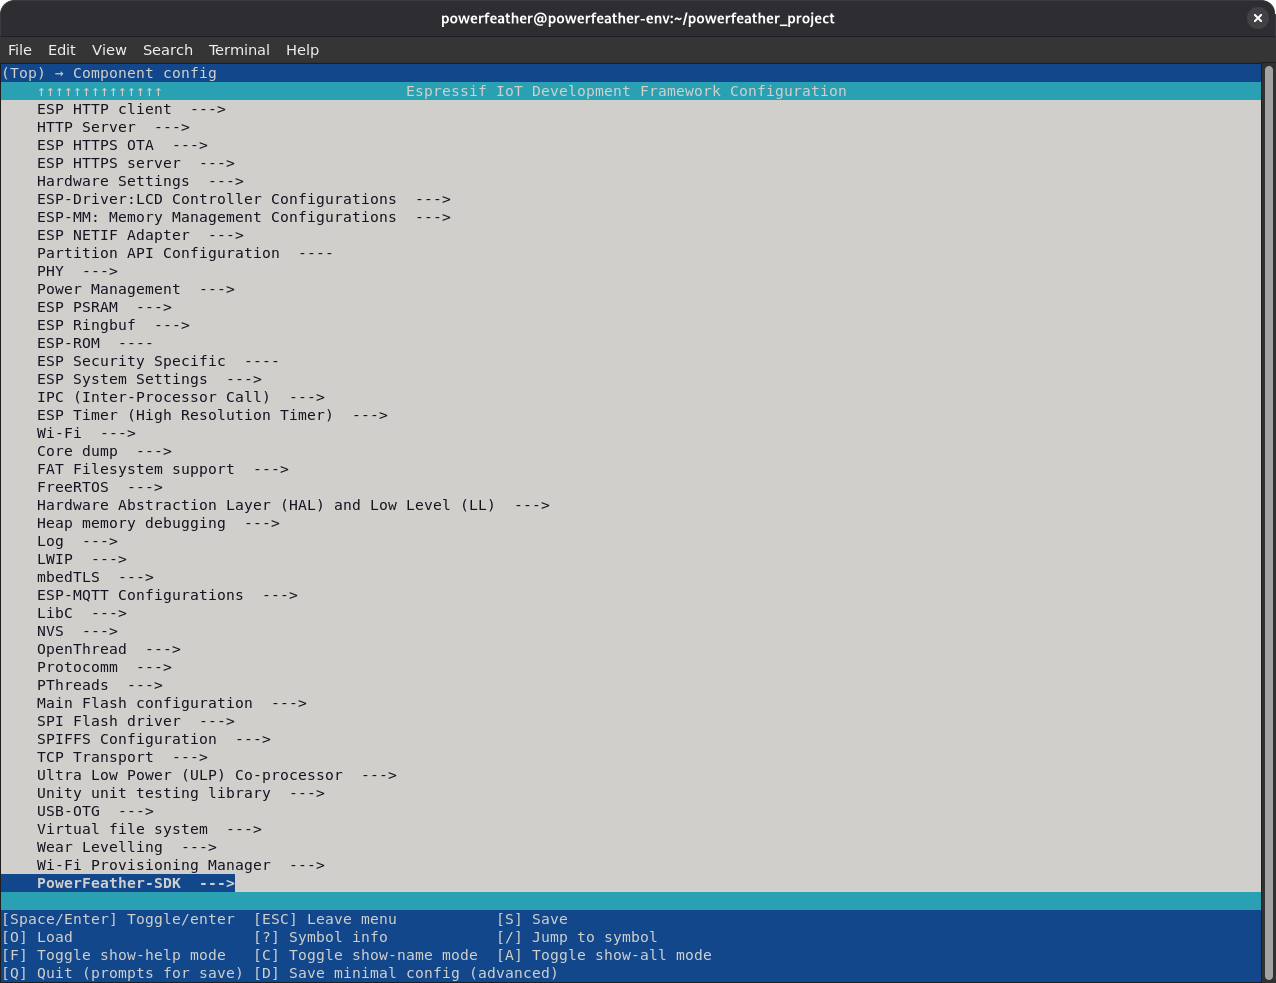The image size is (1276, 983).
Task: Select IPC (Inter-Processor Call) entry
Action: [x=181, y=397]
